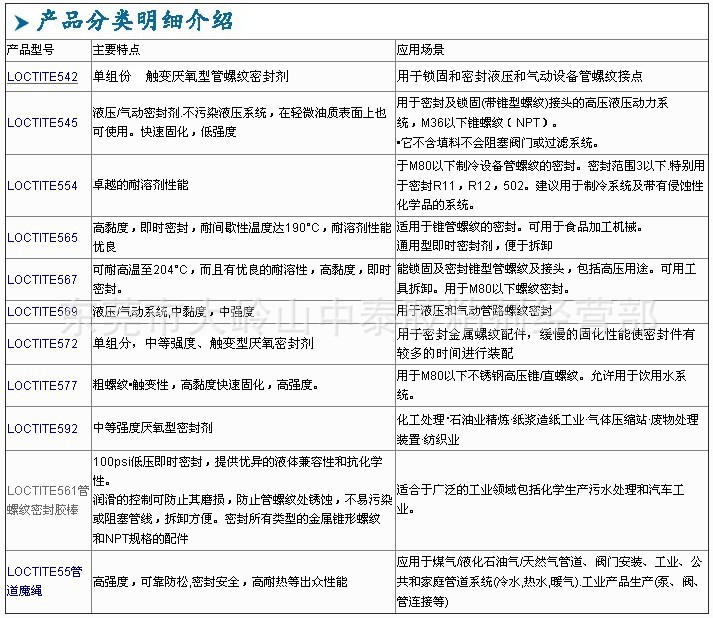
Task: Select the 中等强度厌氧型密封剂 cell
Action: pyautogui.click(x=243, y=428)
